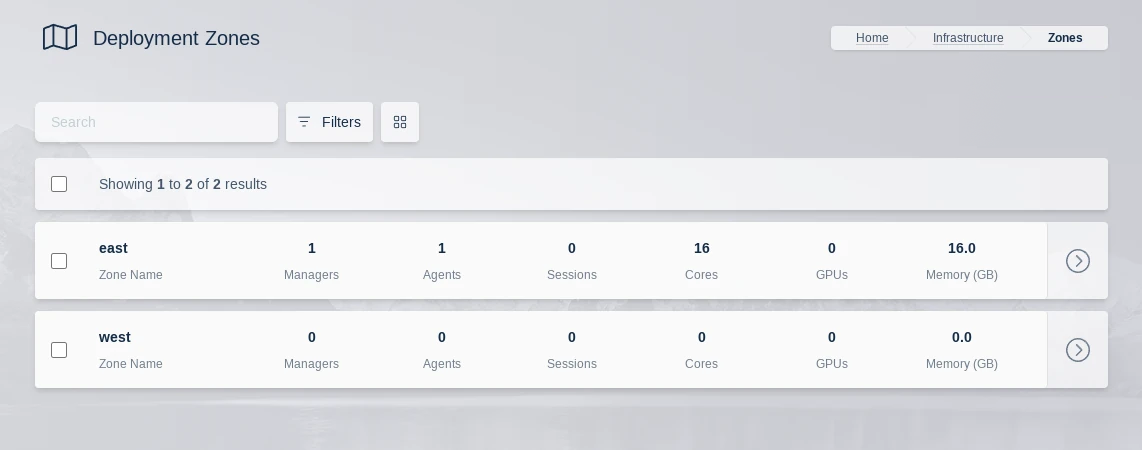Select the Zones breadcrumb item
Image resolution: width=1142 pixels, height=450 pixels.
[x=1065, y=38]
